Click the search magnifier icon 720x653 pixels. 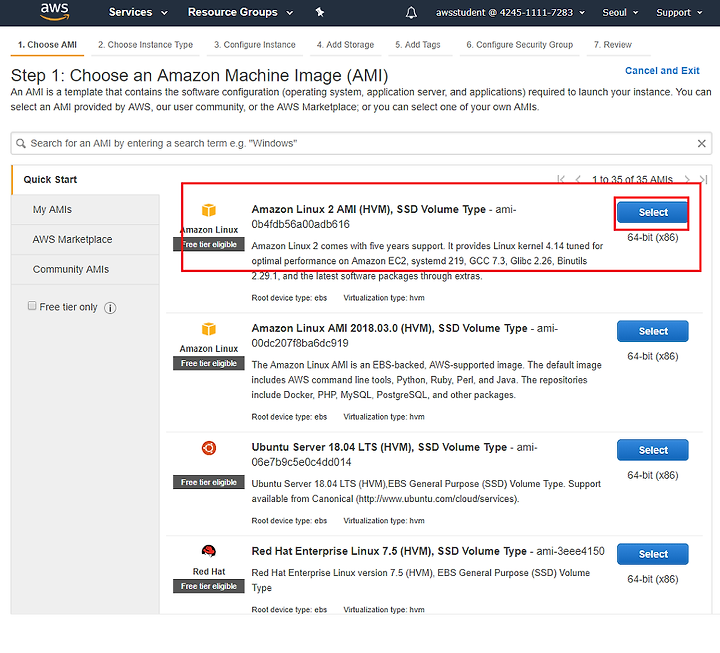[21, 143]
